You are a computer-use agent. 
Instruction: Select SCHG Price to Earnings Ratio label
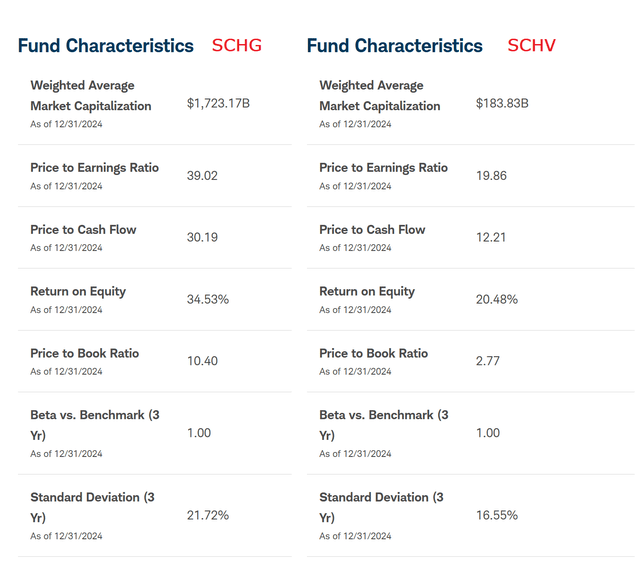pyautogui.click(x=94, y=168)
